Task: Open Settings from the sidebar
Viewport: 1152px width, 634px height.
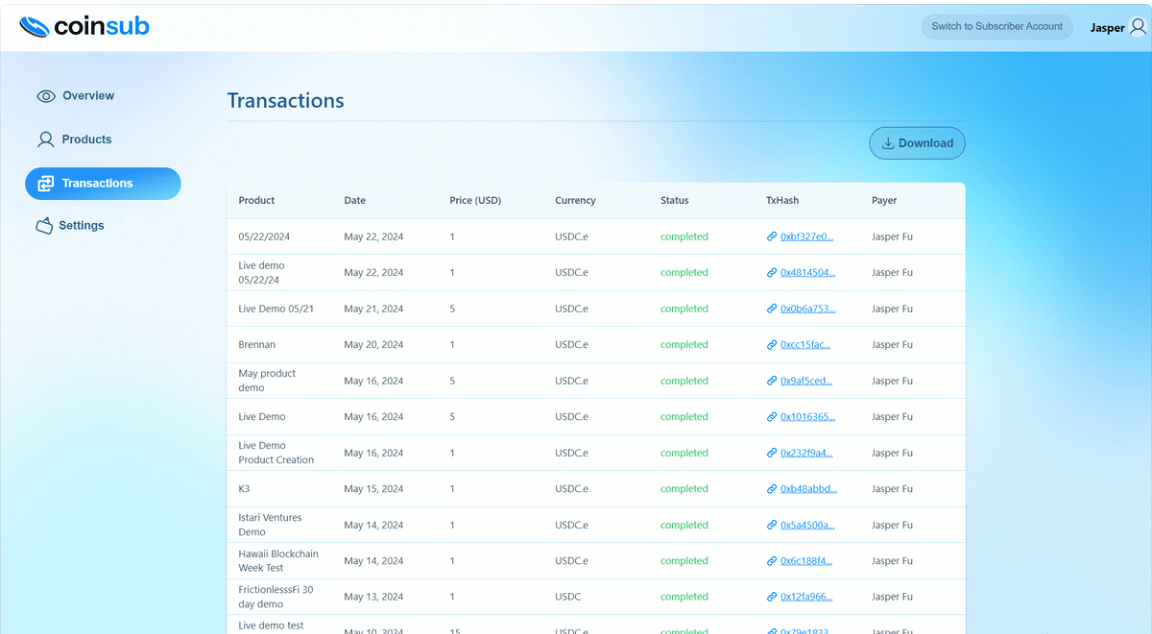Action: point(81,226)
